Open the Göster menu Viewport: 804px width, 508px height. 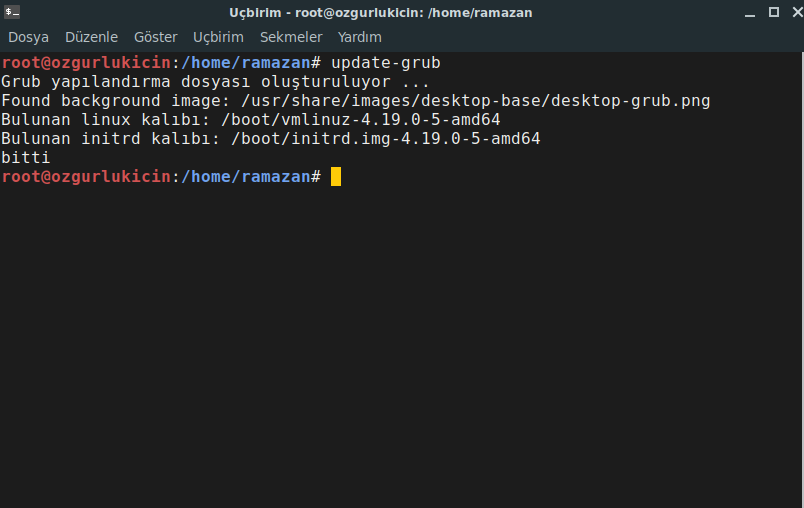[x=155, y=37]
